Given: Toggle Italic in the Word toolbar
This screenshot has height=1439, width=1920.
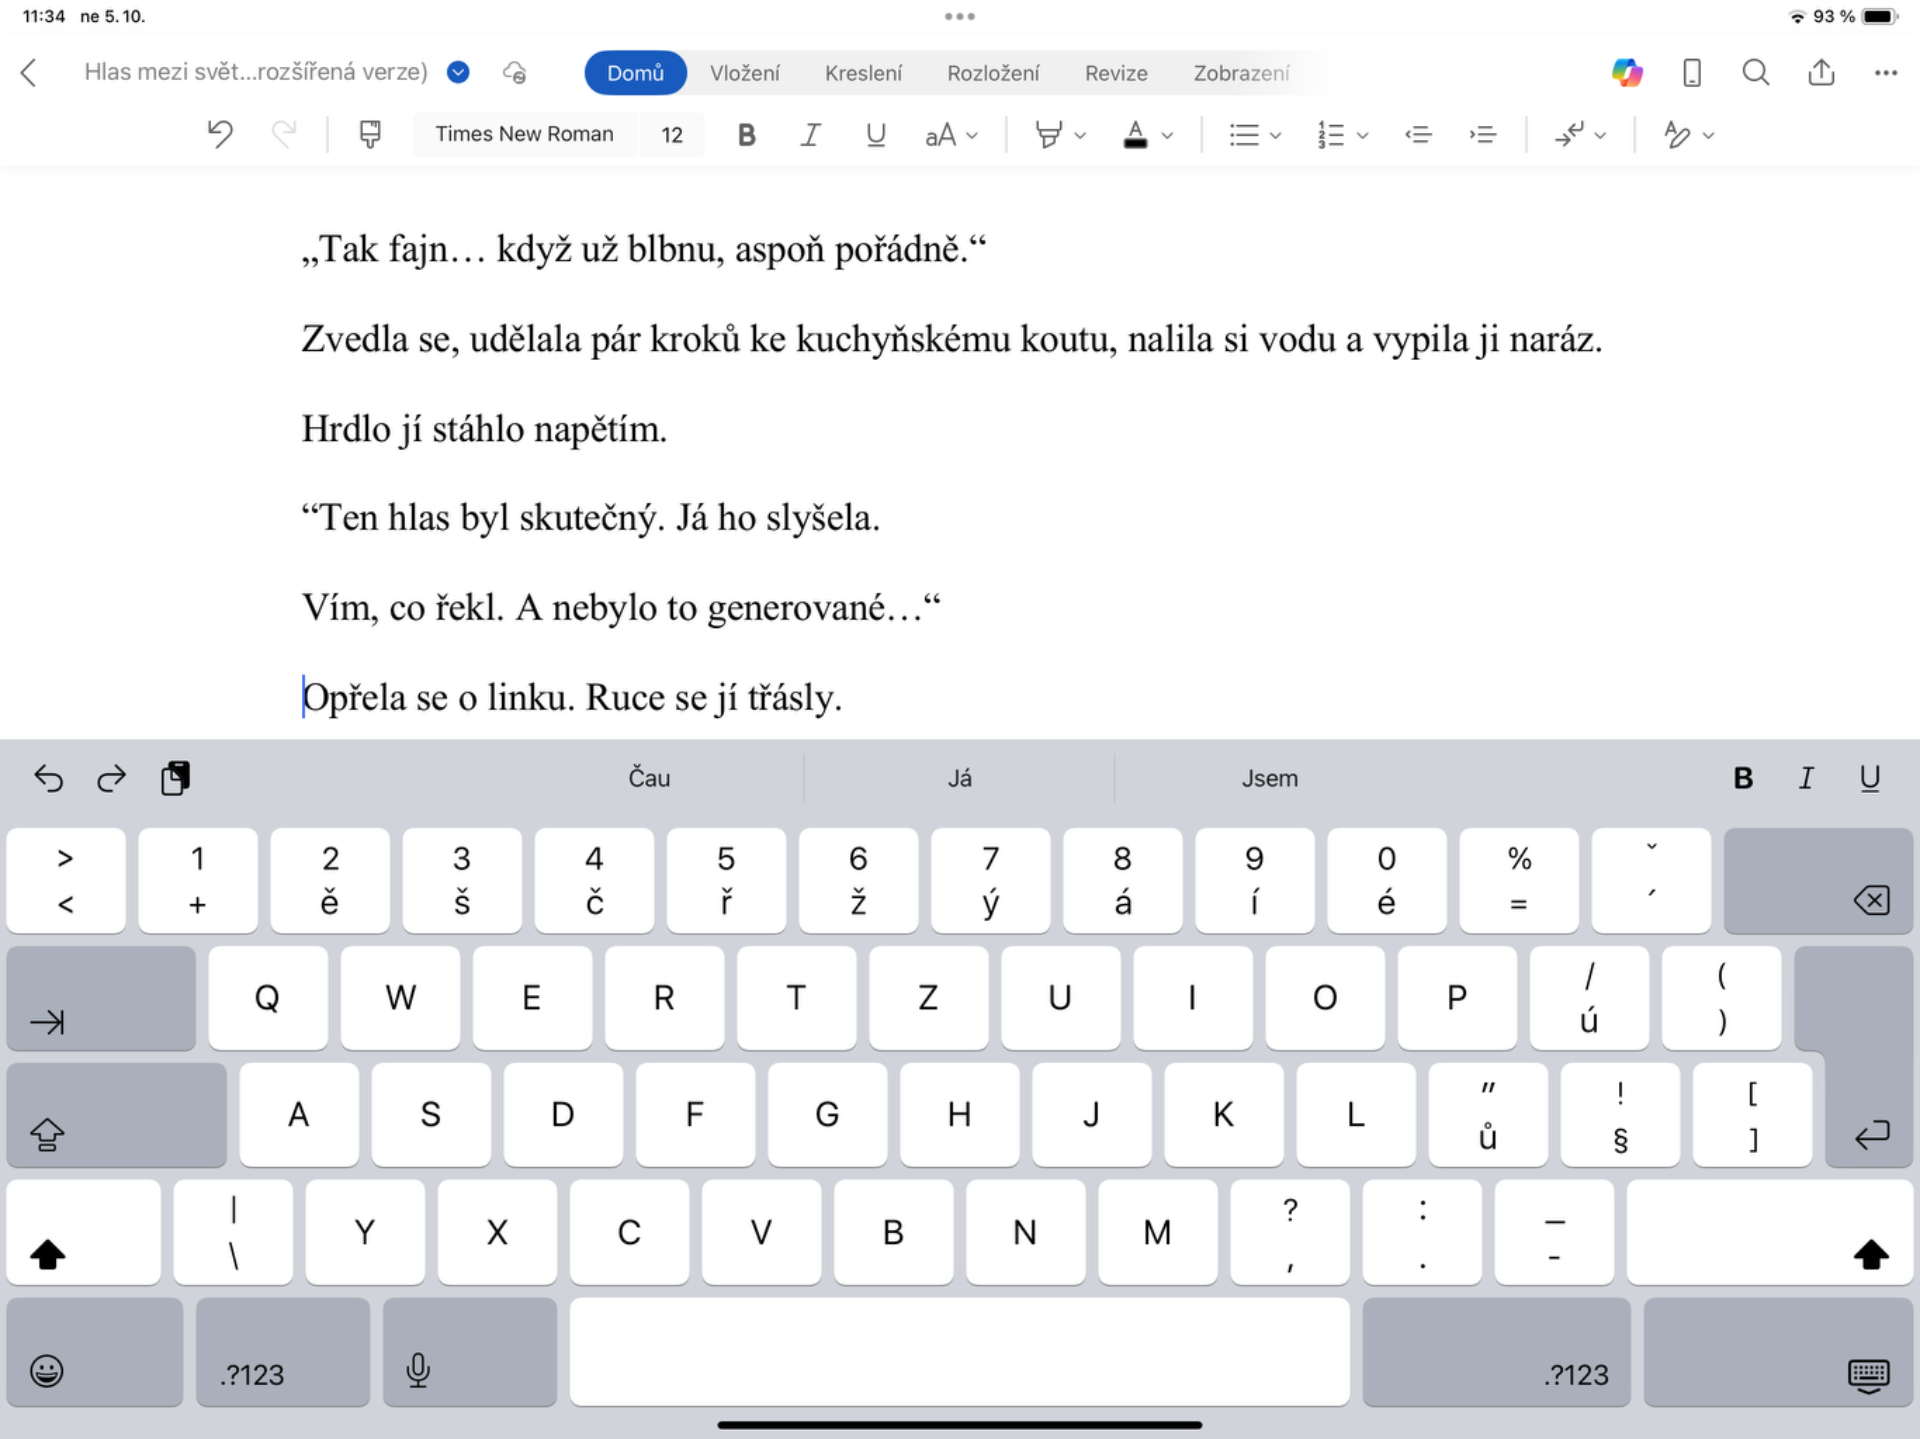Looking at the screenshot, I should (x=811, y=135).
